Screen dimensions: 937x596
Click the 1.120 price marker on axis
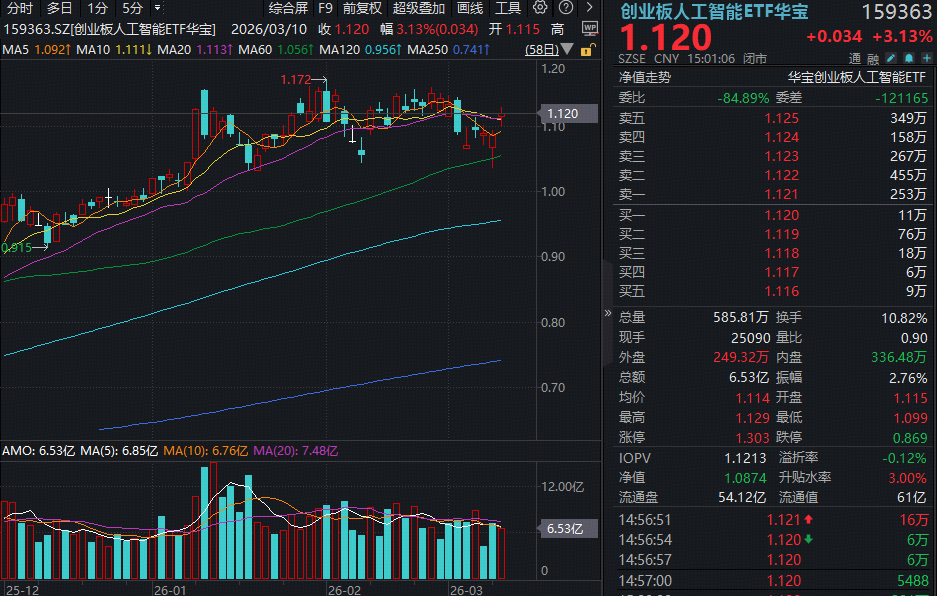[x=560, y=114]
